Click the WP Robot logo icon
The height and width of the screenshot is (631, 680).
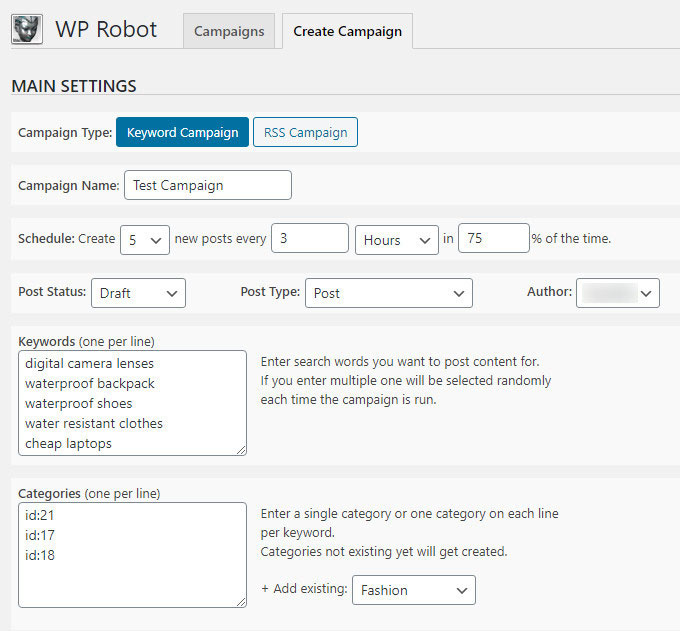pyautogui.click(x=26, y=29)
